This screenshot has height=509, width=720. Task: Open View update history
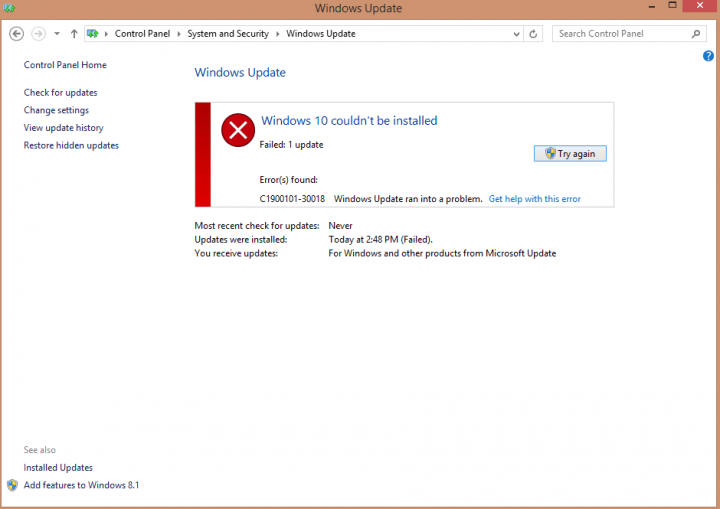point(63,128)
